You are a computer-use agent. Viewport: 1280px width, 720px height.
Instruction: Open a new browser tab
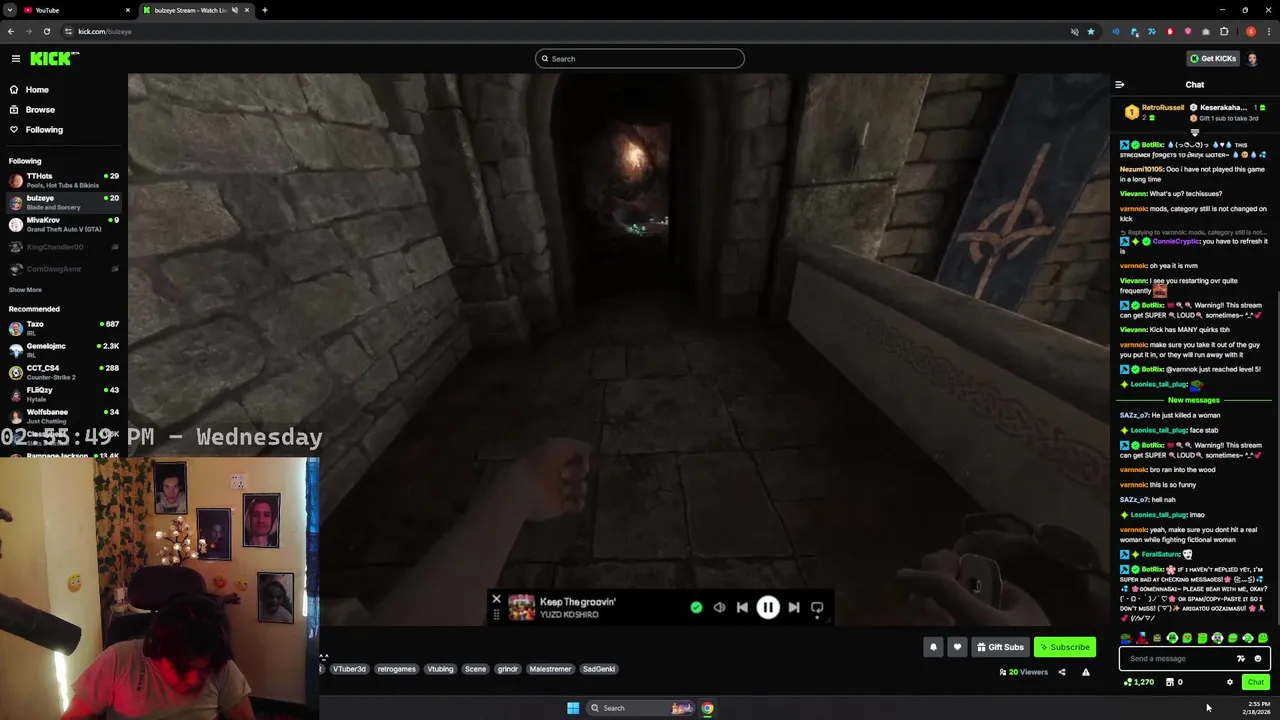point(265,10)
